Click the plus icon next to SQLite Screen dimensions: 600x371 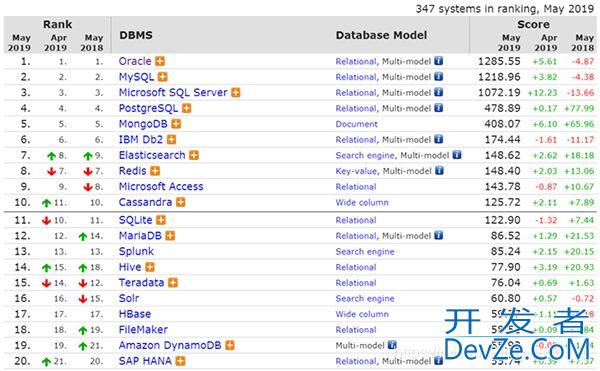click(161, 220)
